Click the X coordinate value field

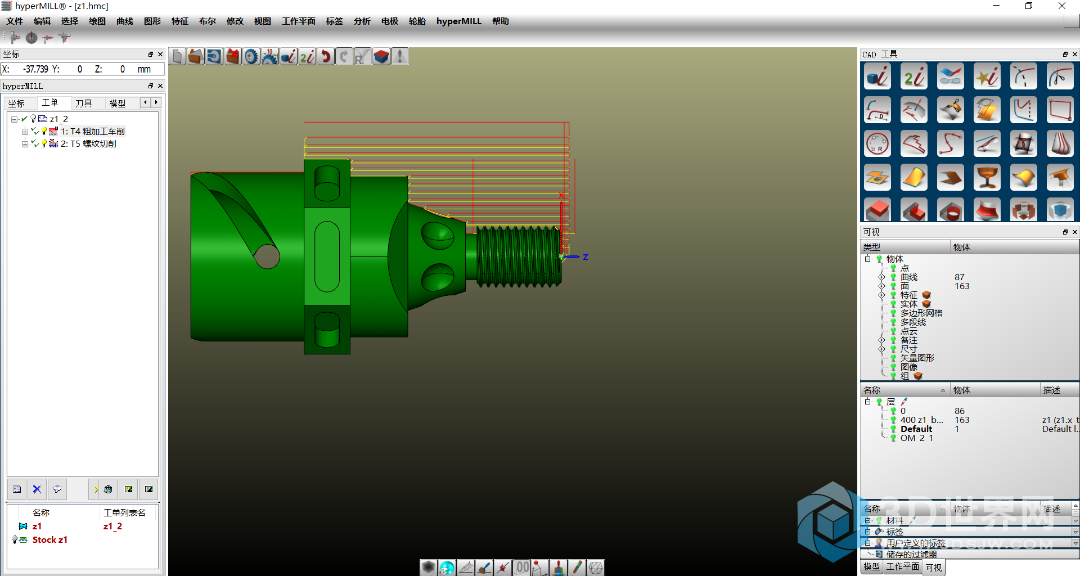(34, 69)
